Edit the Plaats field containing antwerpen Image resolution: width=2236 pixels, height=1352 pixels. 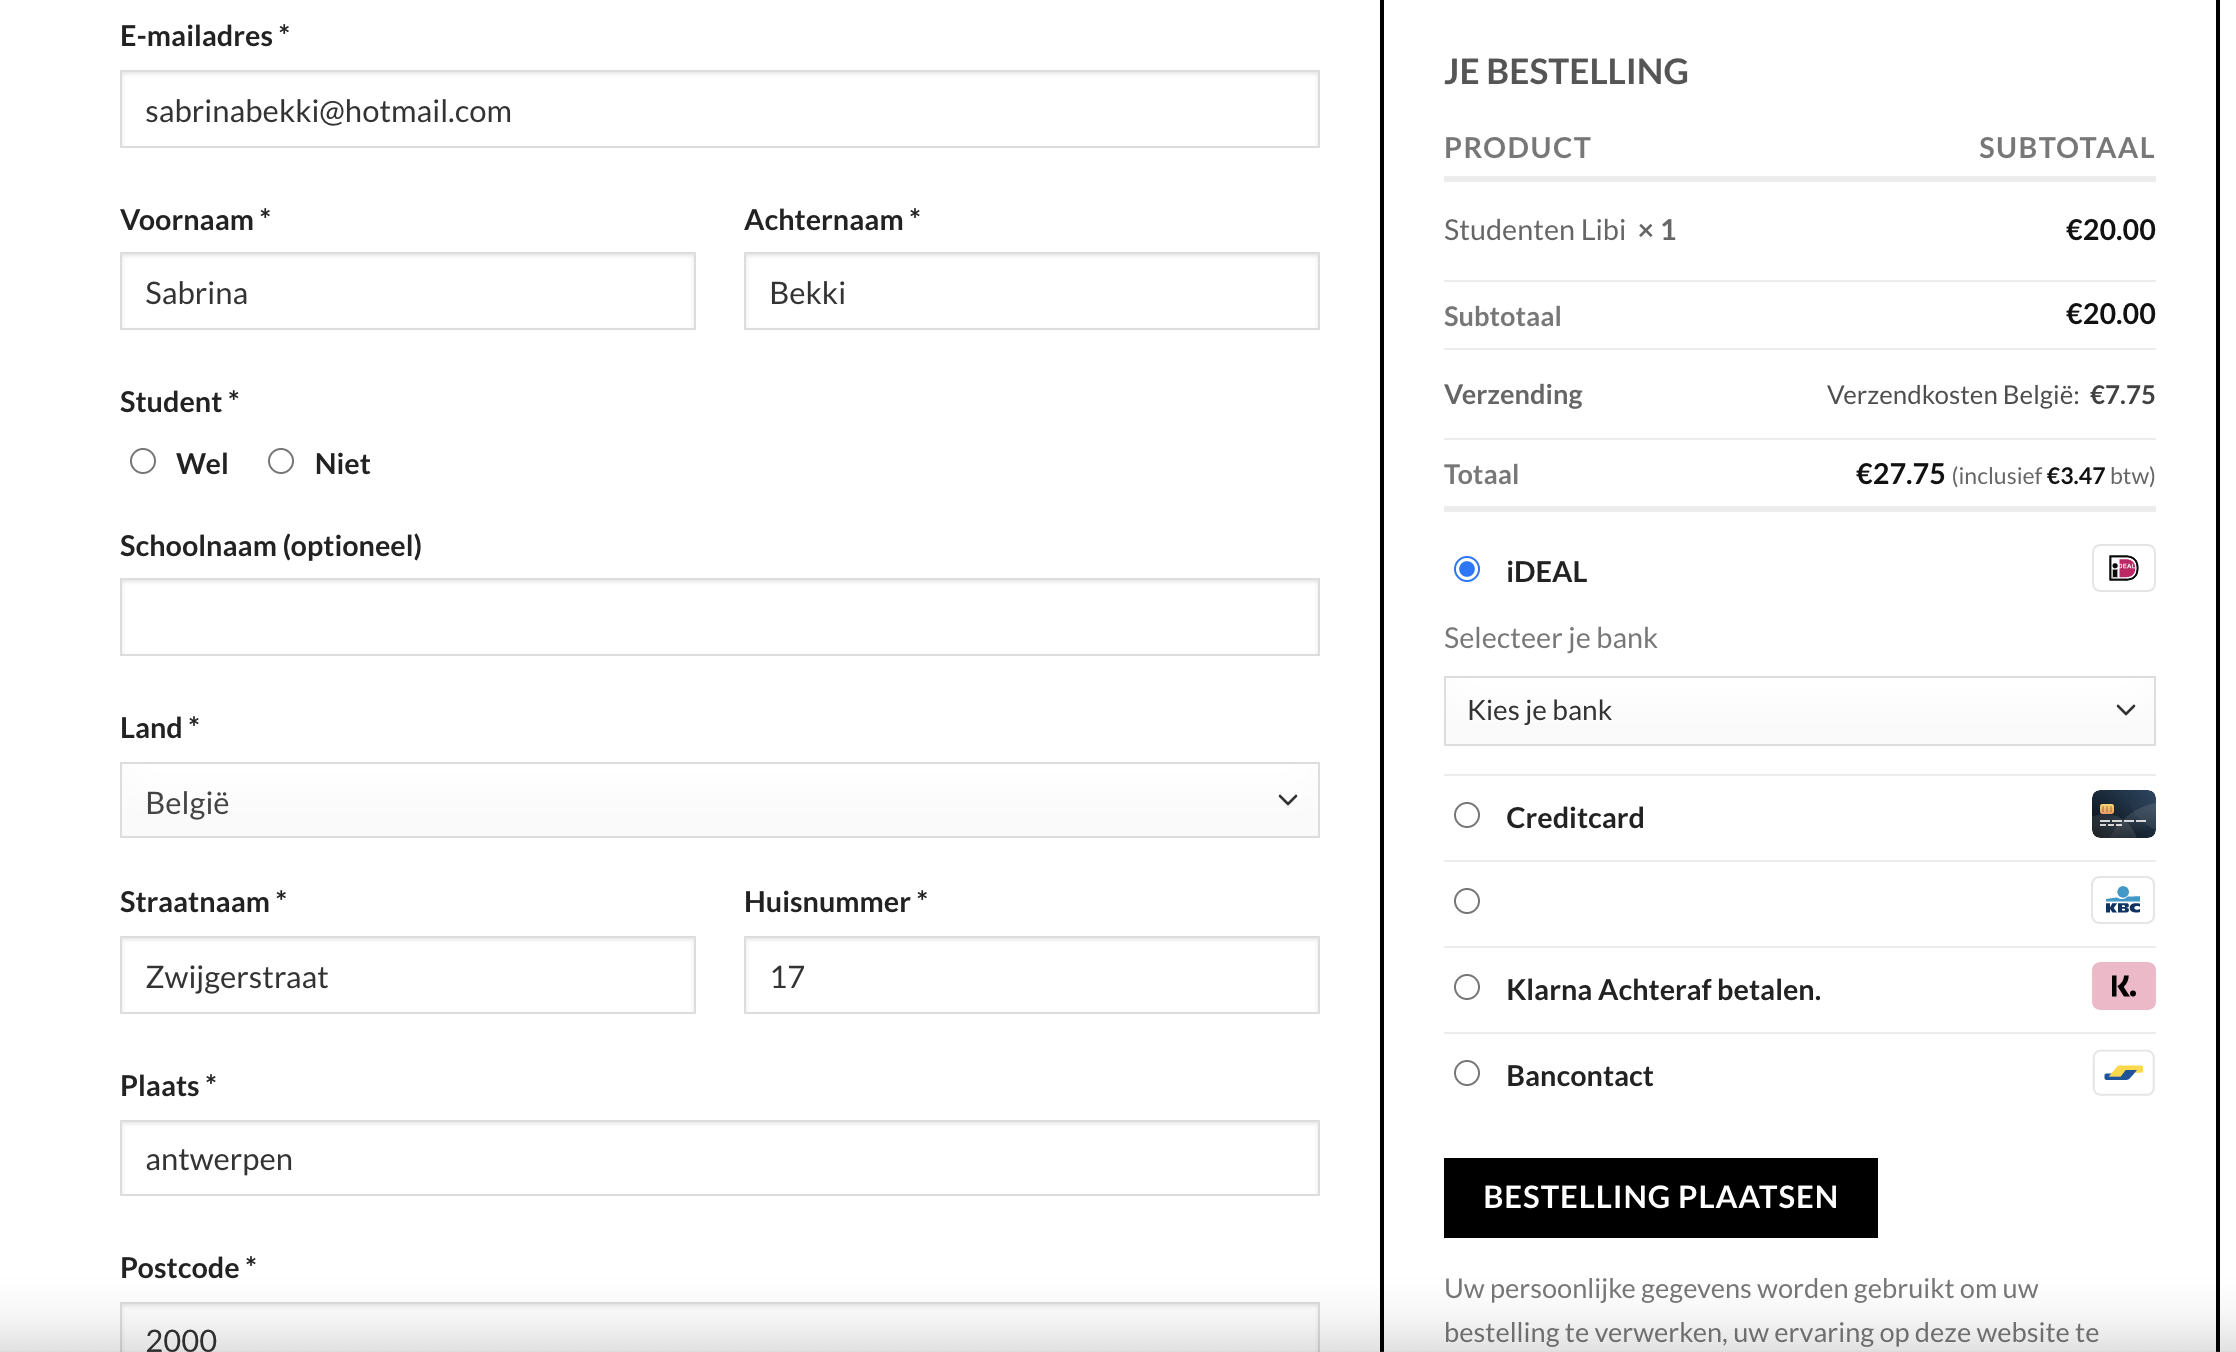(718, 1158)
